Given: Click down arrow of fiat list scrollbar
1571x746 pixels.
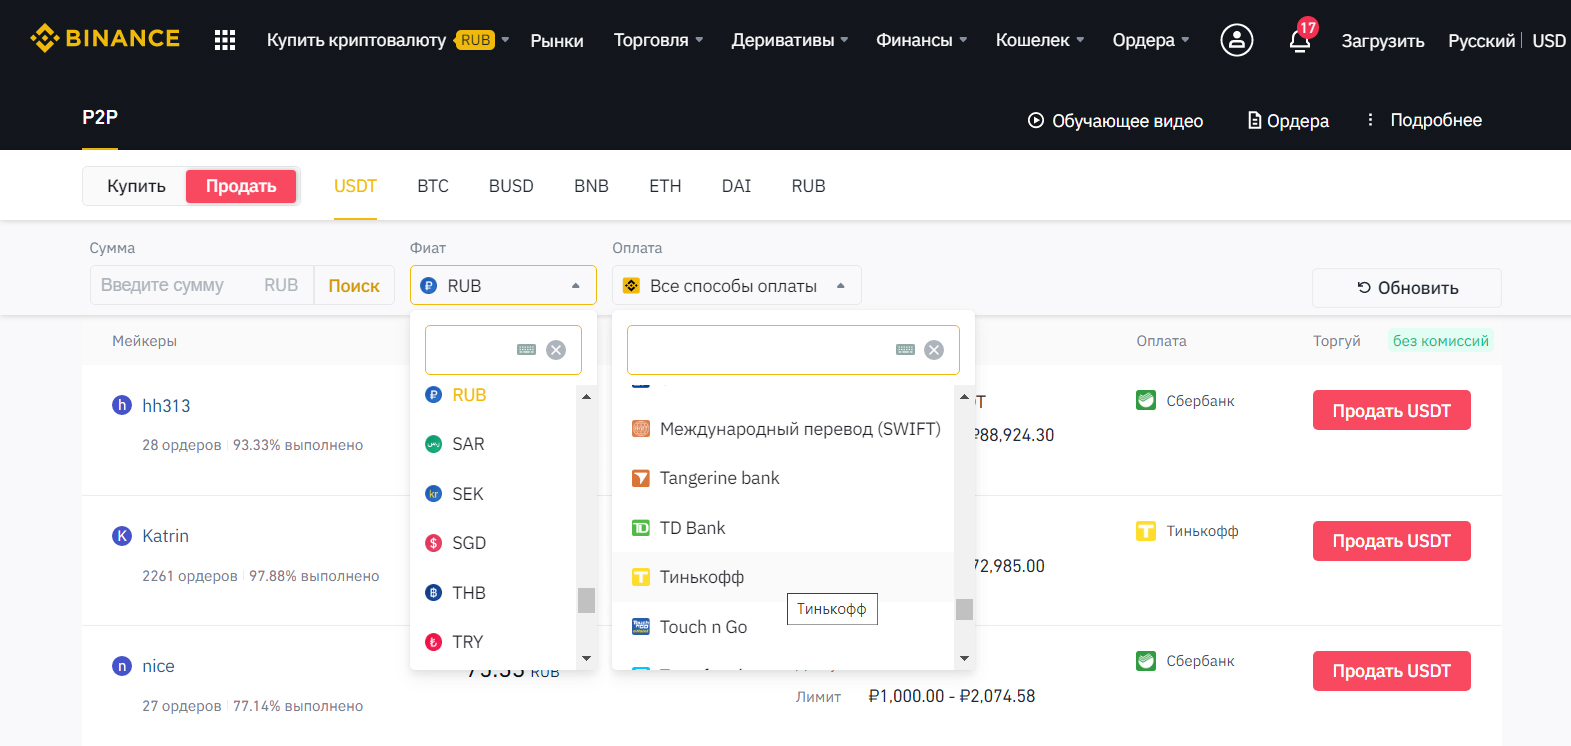Looking at the screenshot, I should [x=586, y=659].
